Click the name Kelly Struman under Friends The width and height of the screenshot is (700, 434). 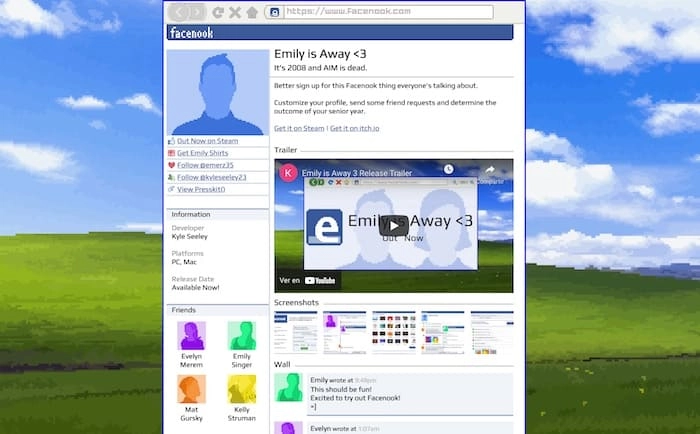(242, 414)
